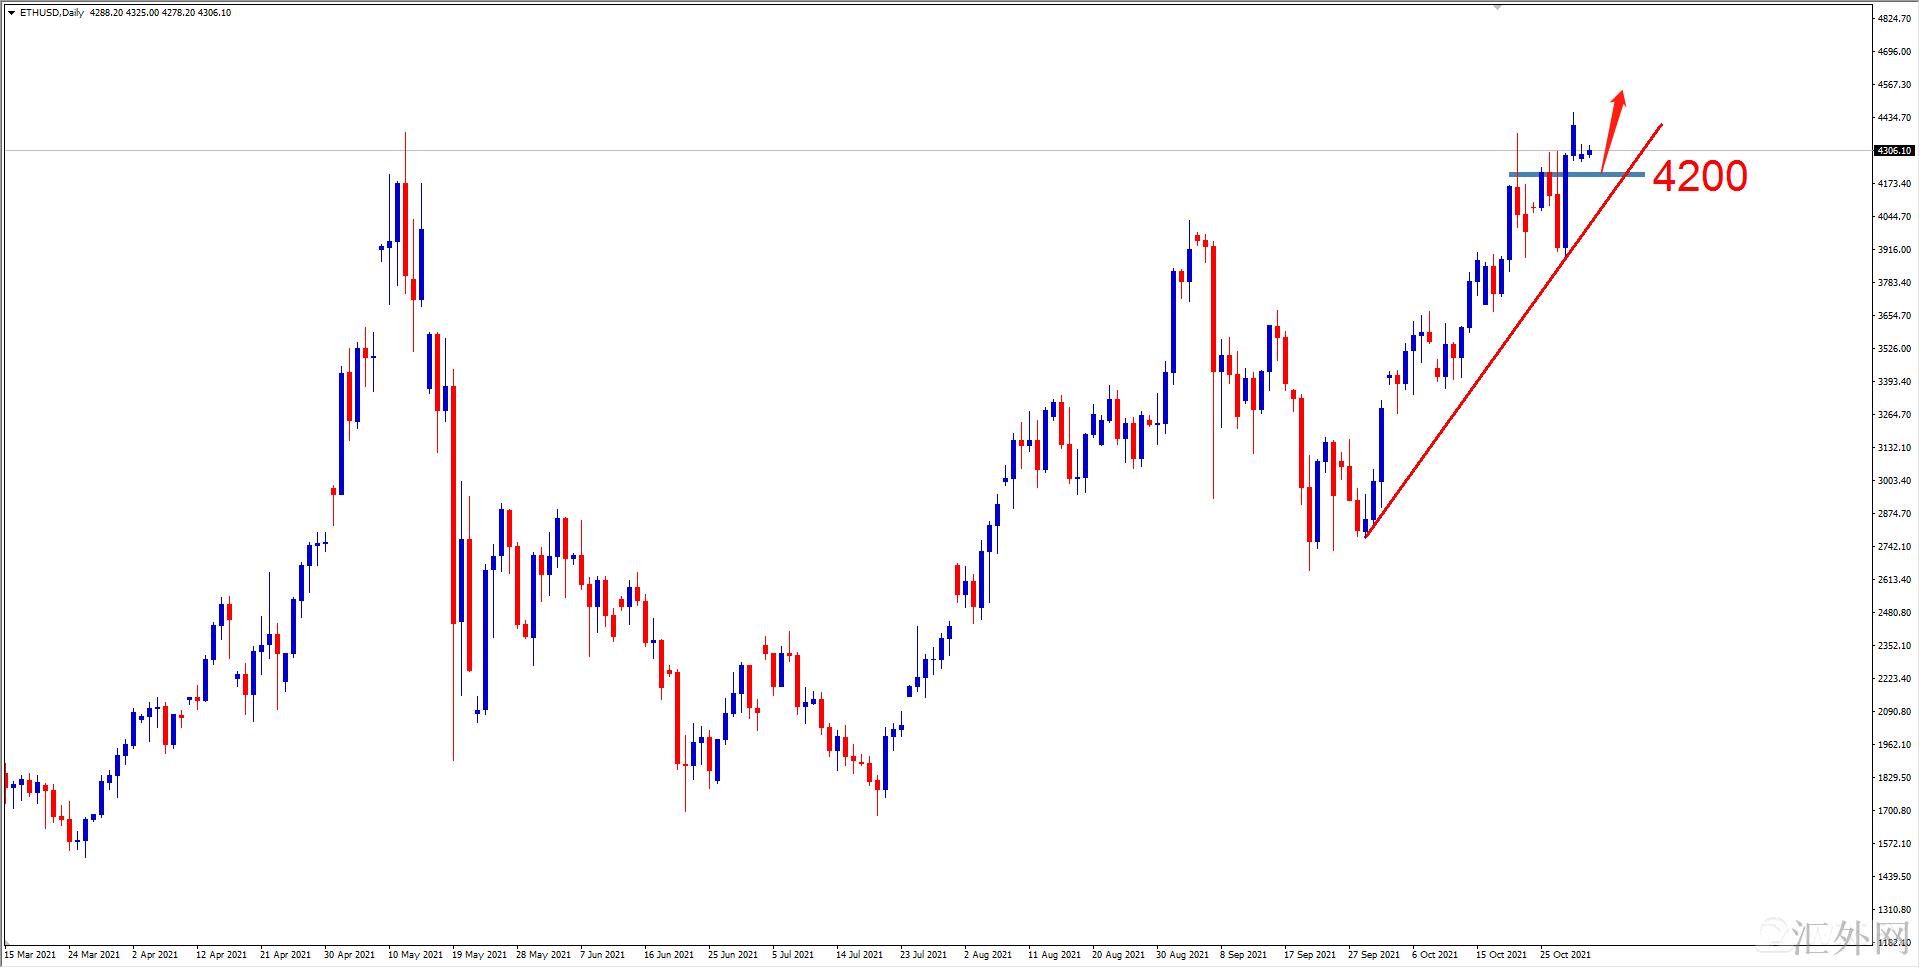Click the 24 Mar 2021 date label
This screenshot has width=1920, height=968.
94,955
